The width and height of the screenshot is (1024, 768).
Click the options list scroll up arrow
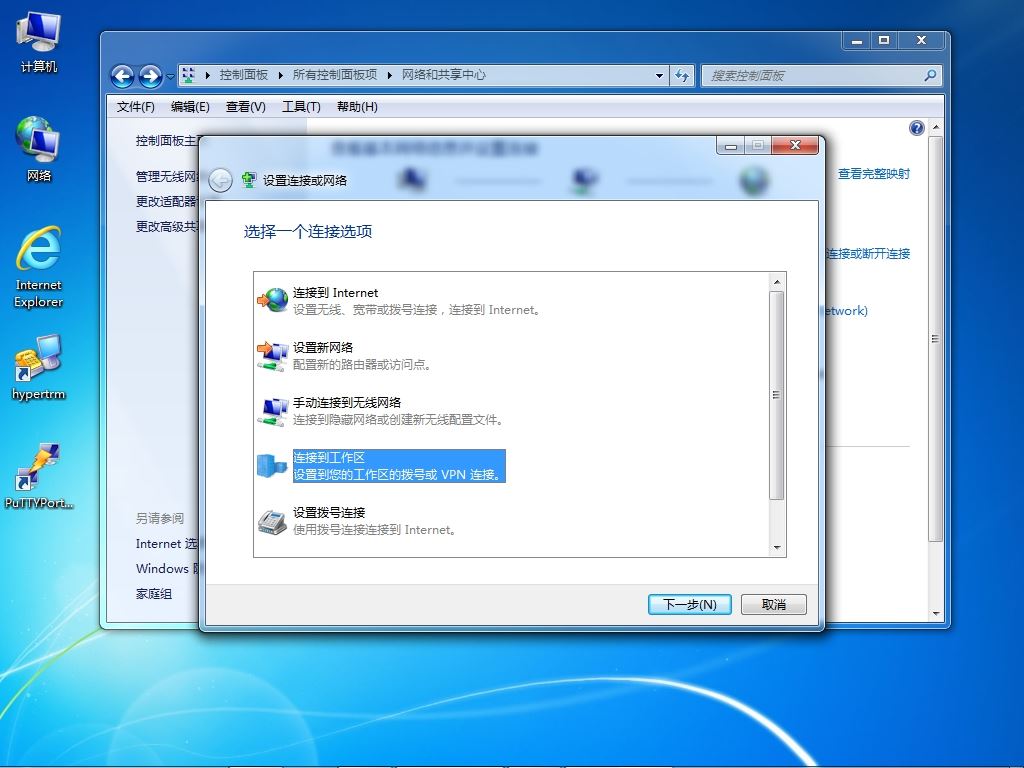point(777,282)
